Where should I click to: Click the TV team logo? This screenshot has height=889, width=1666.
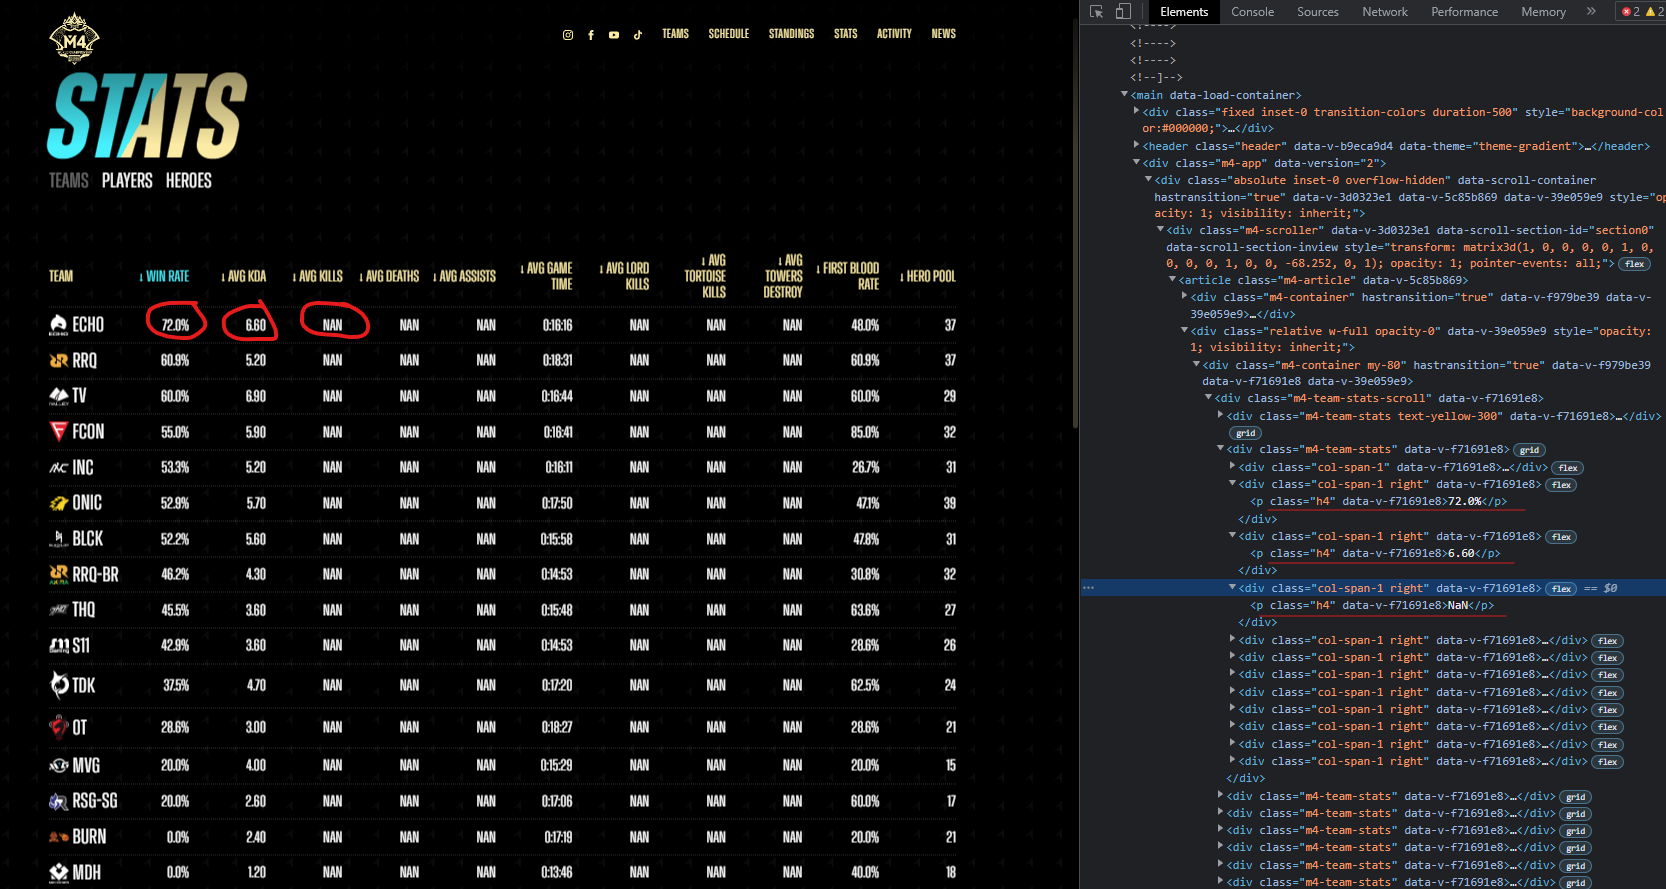click(58, 396)
